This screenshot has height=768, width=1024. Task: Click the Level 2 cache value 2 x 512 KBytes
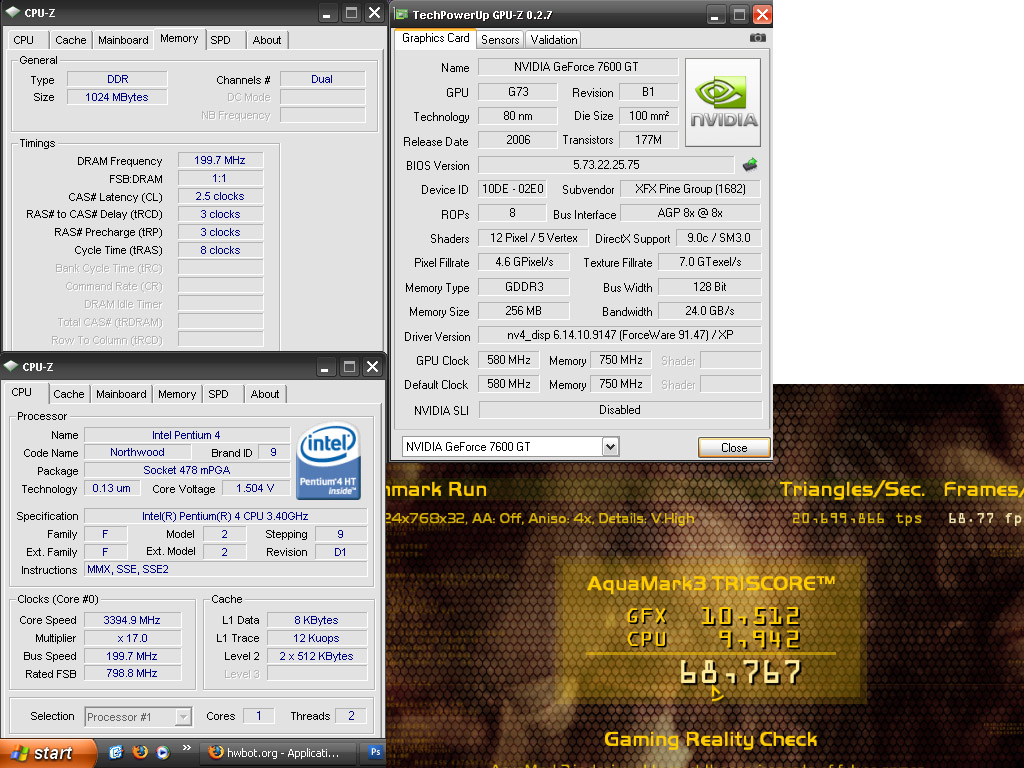click(317, 656)
